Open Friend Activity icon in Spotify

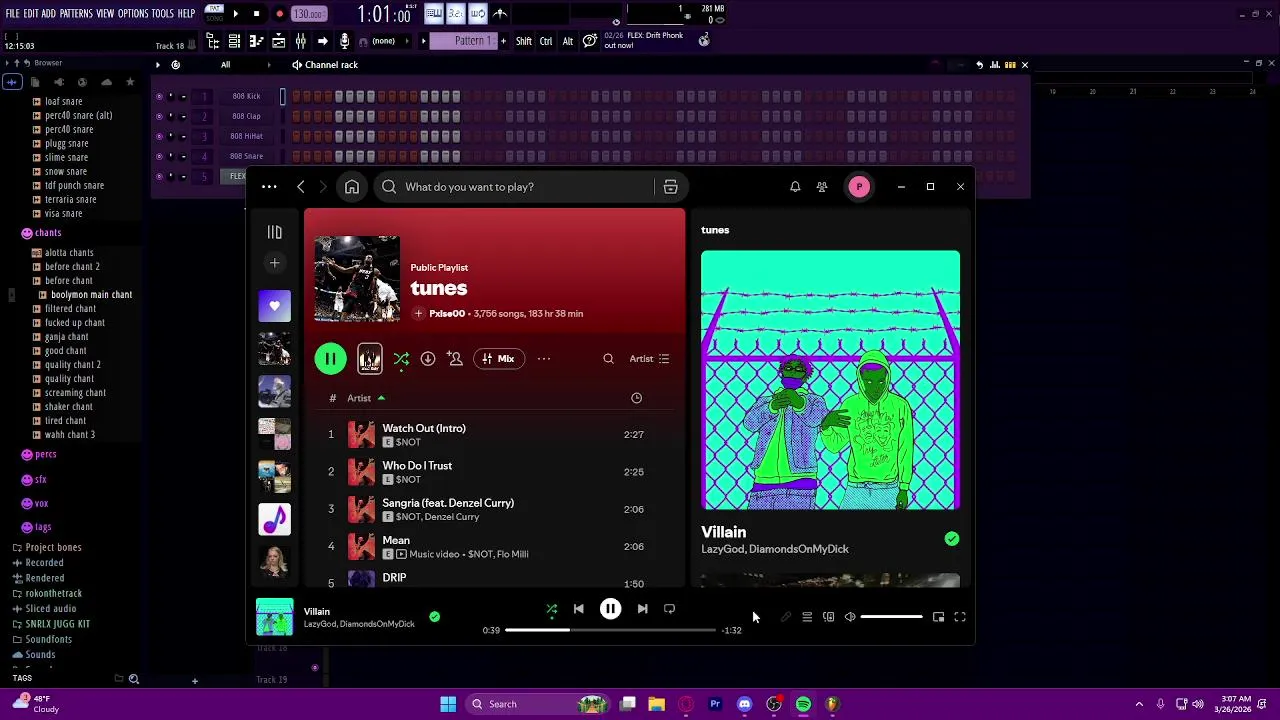click(822, 187)
